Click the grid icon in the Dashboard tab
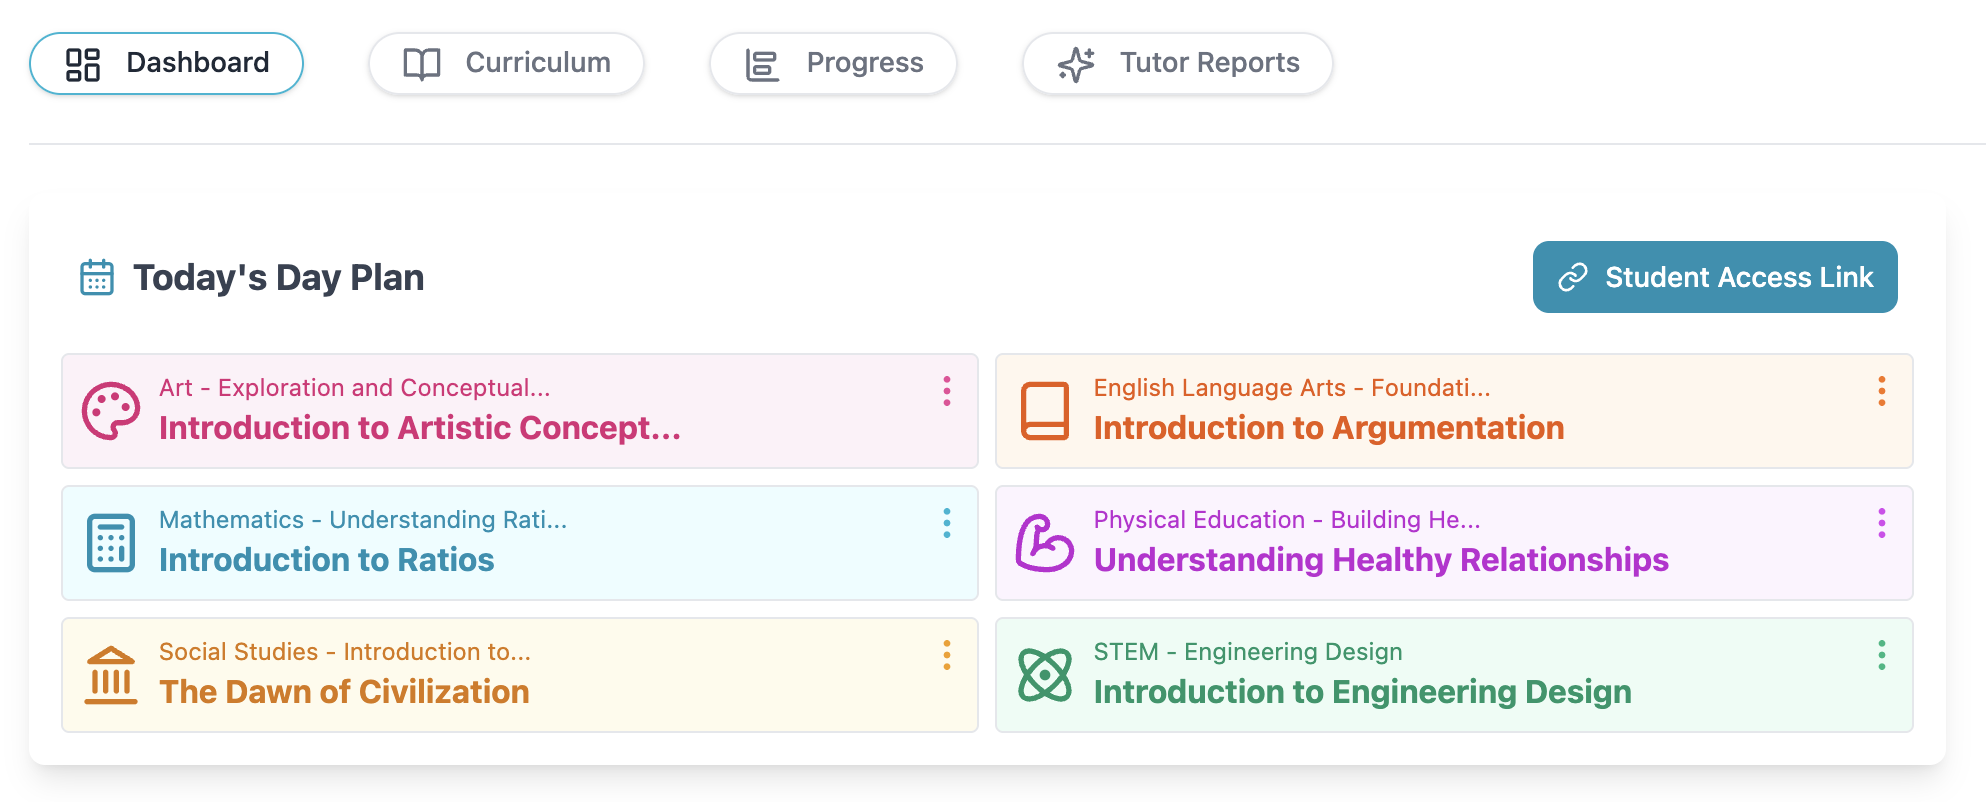This screenshot has height=802, width=1986. [83, 64]
